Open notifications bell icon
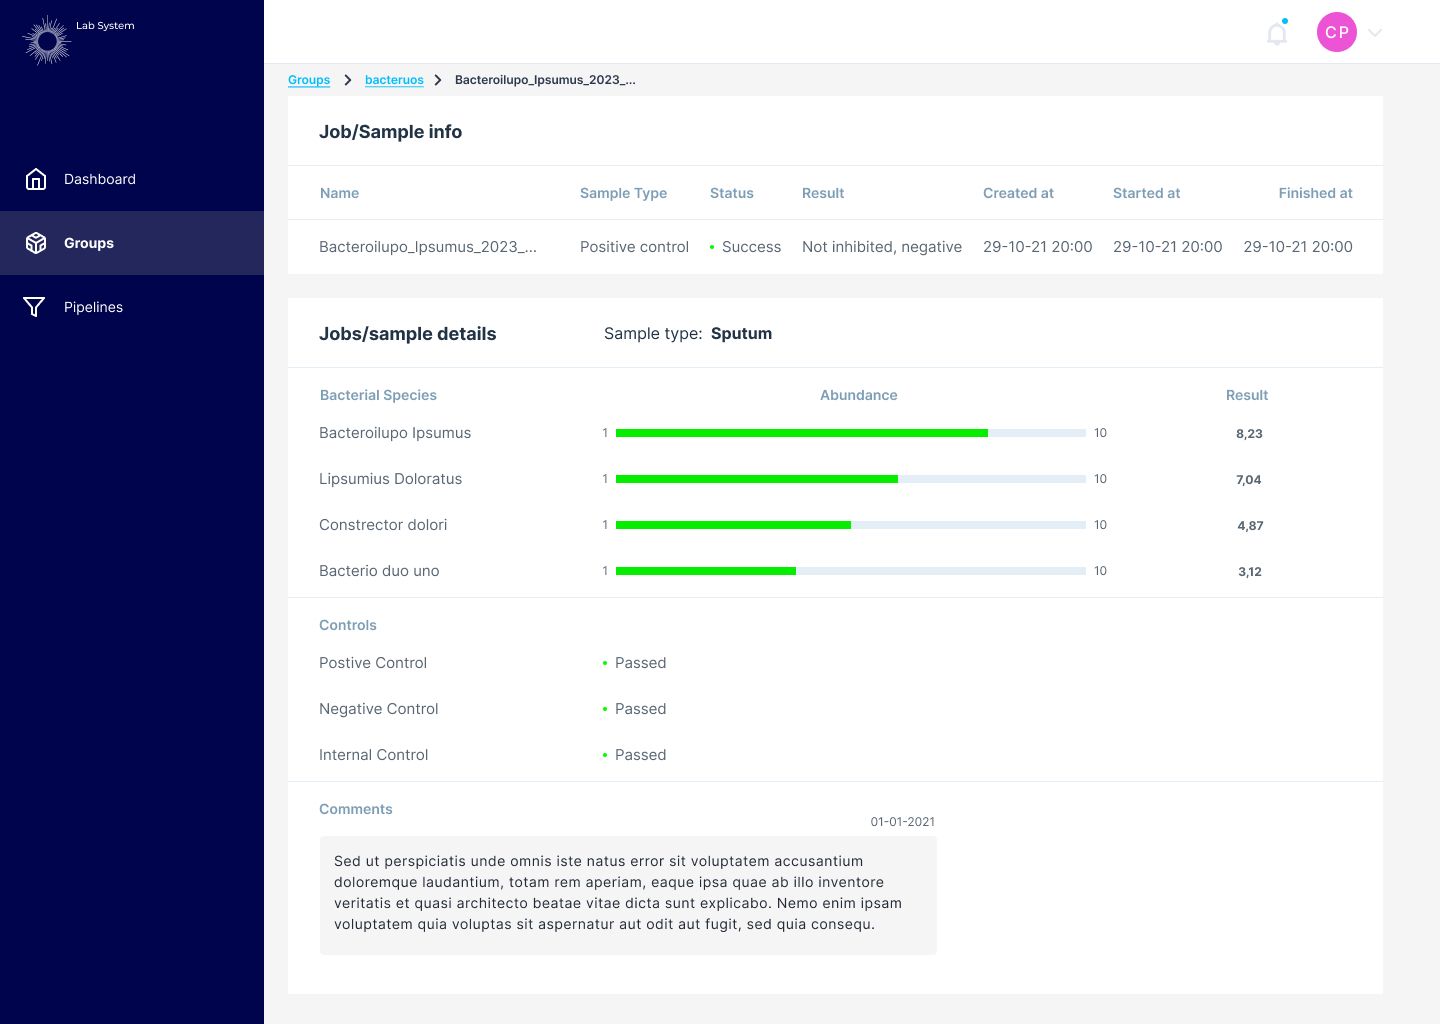1440x1024 pixels. click(x=1277, y=34)
